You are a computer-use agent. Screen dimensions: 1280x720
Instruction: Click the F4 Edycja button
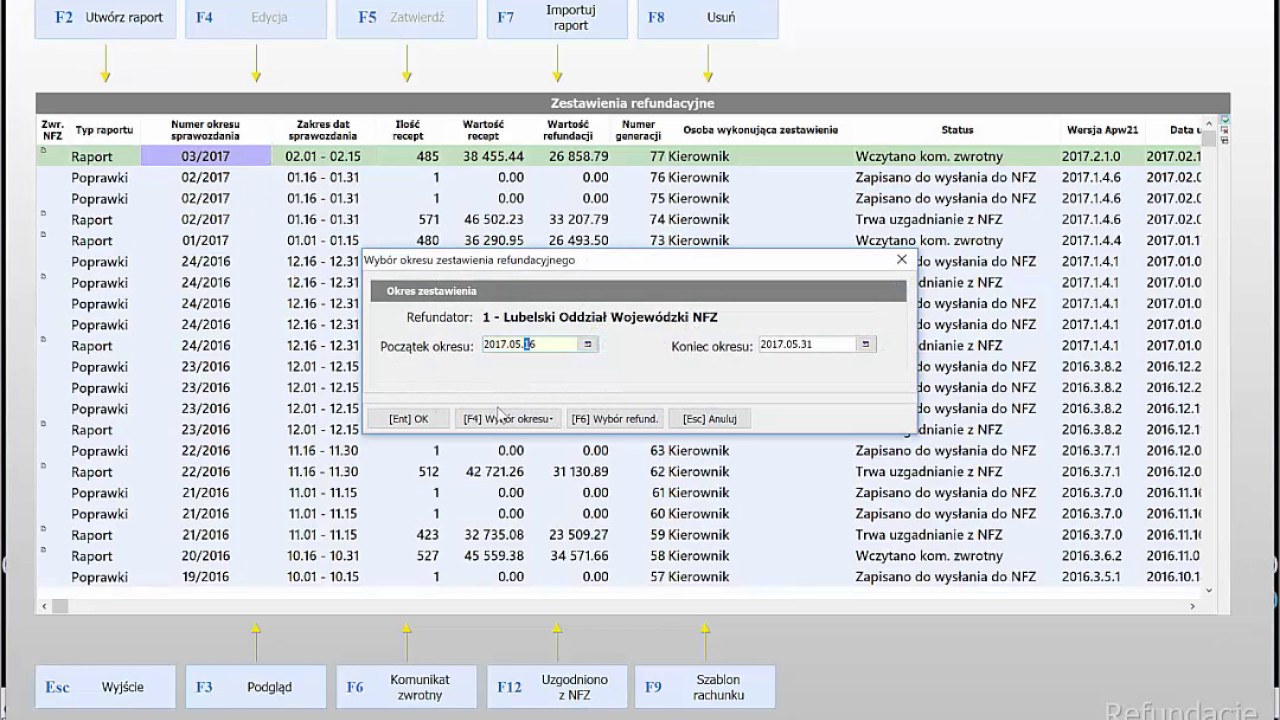256,18
